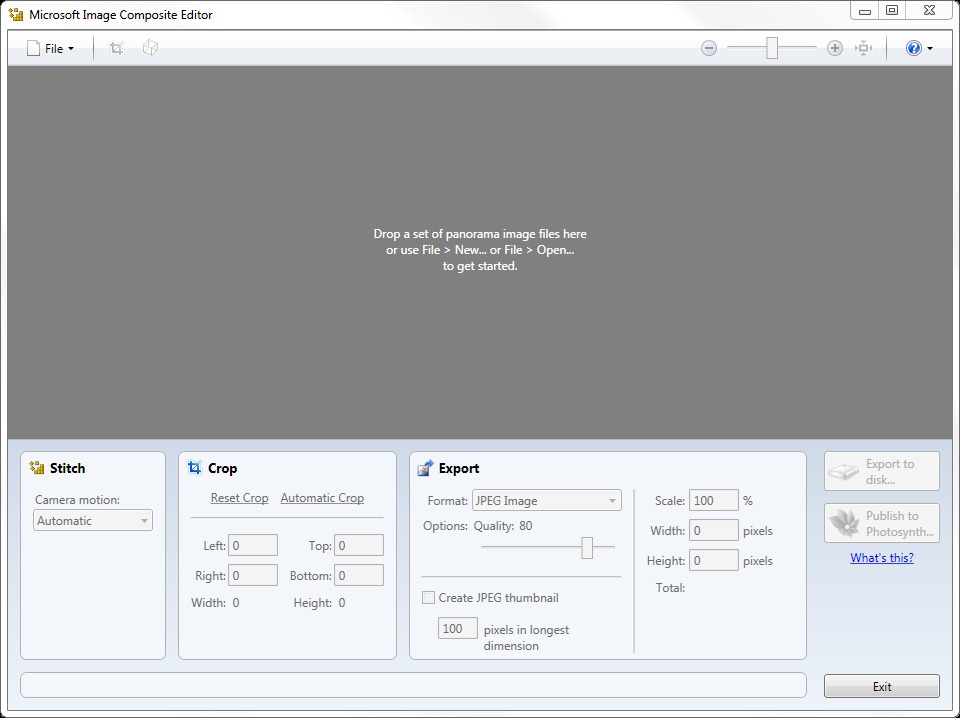
Task: Expand the Camera motion dropdown
Action: [93, 521]
